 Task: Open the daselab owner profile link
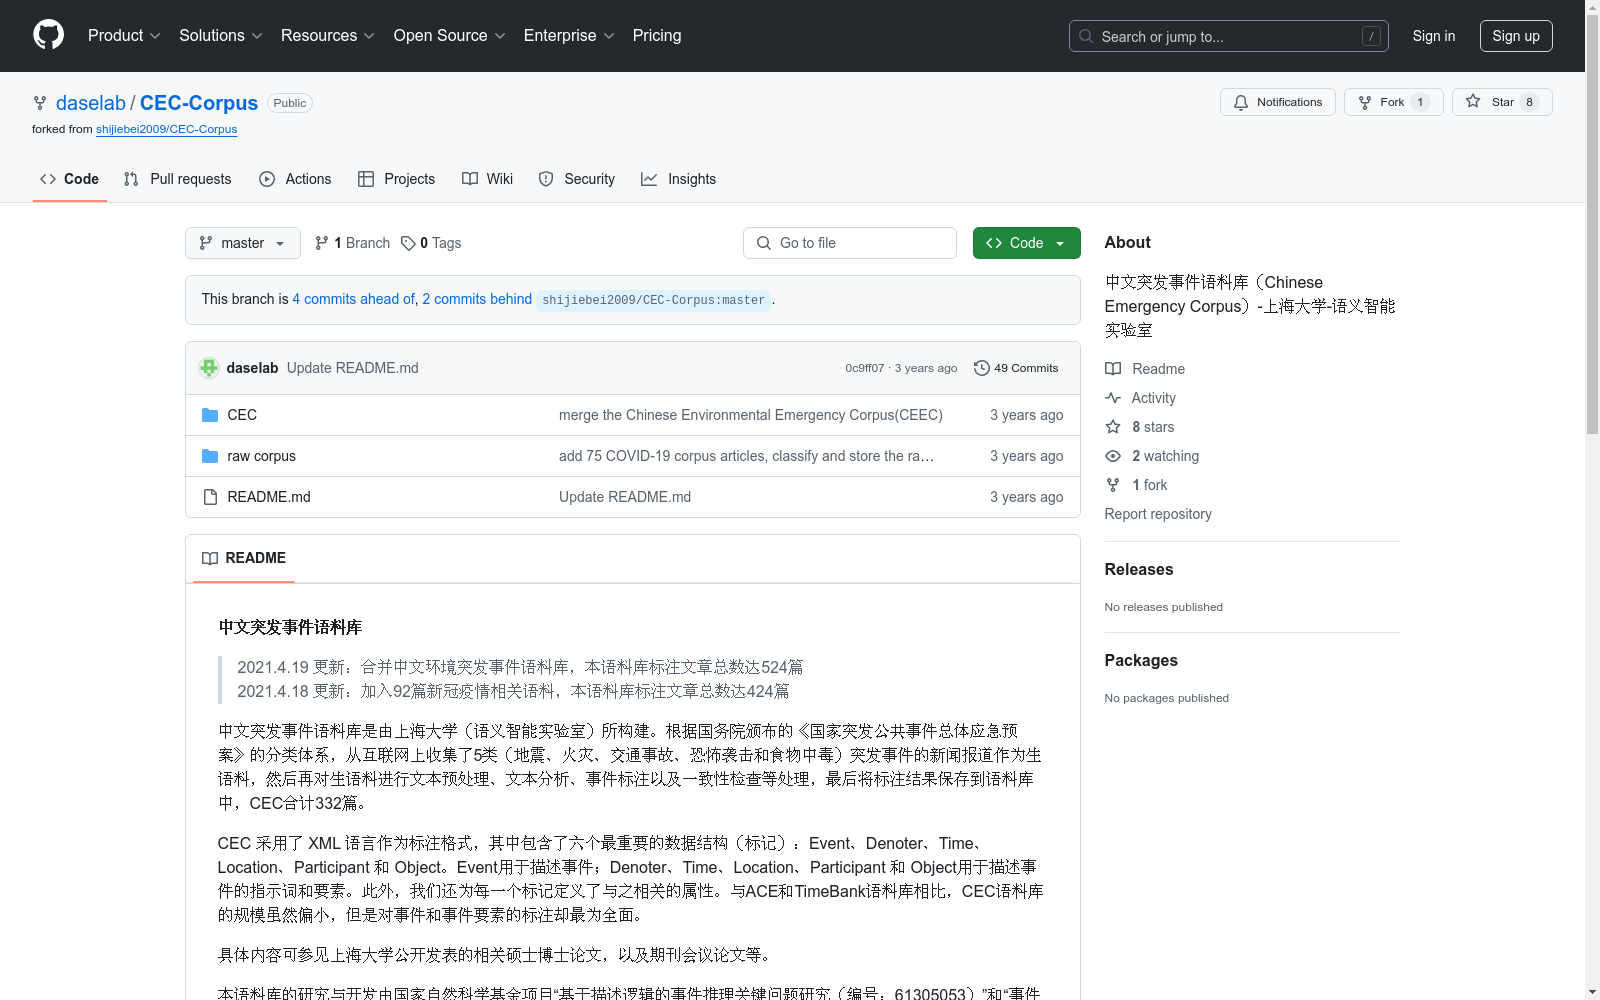click(91, 103)
